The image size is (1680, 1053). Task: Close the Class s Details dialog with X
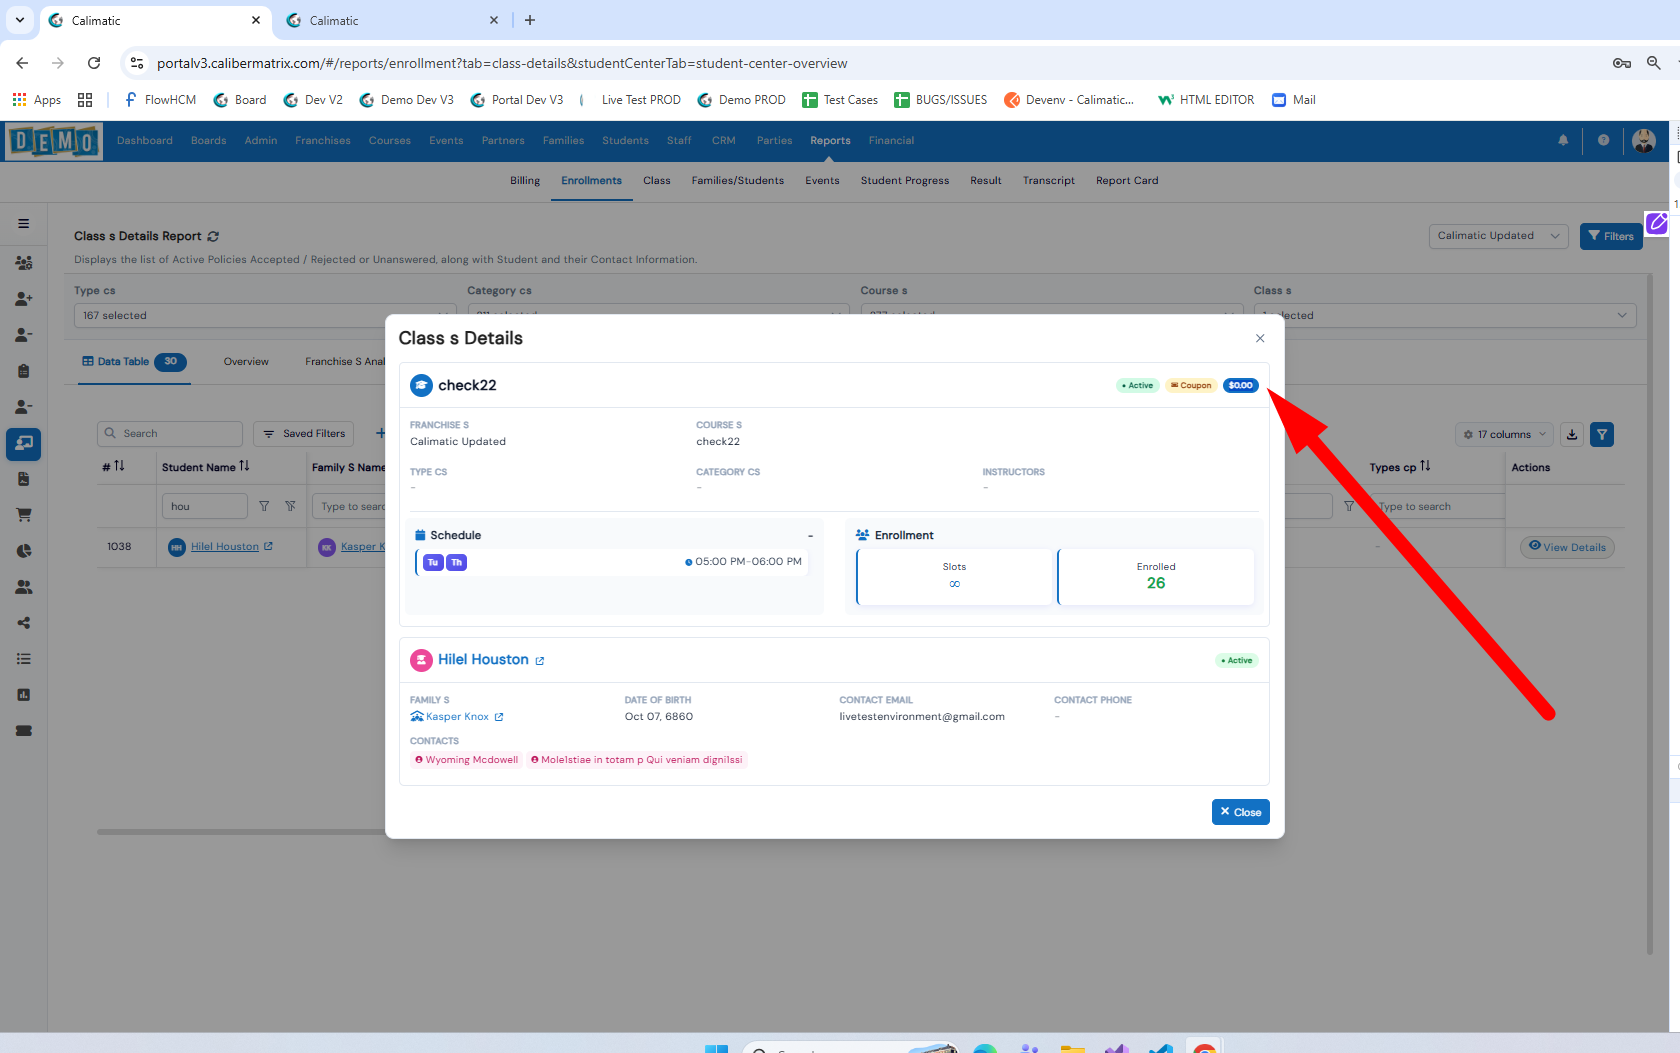click(1260, 338)
